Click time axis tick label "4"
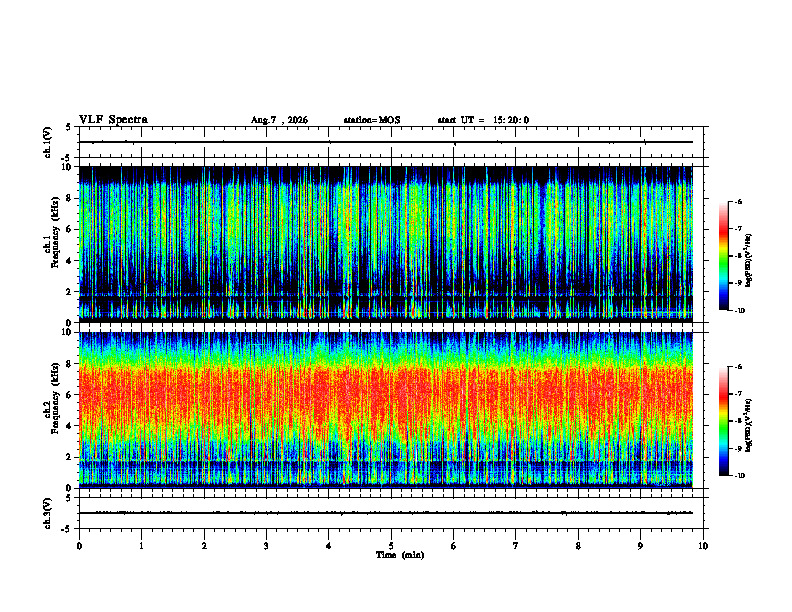 [329, 546]
